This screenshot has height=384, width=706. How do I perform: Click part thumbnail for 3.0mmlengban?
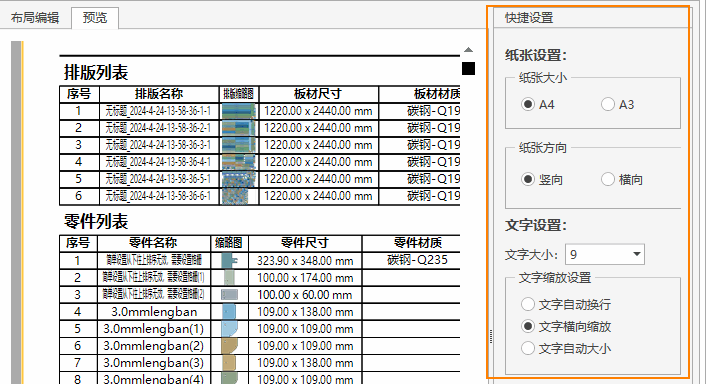pyautogui.click(x=229, y=312)
